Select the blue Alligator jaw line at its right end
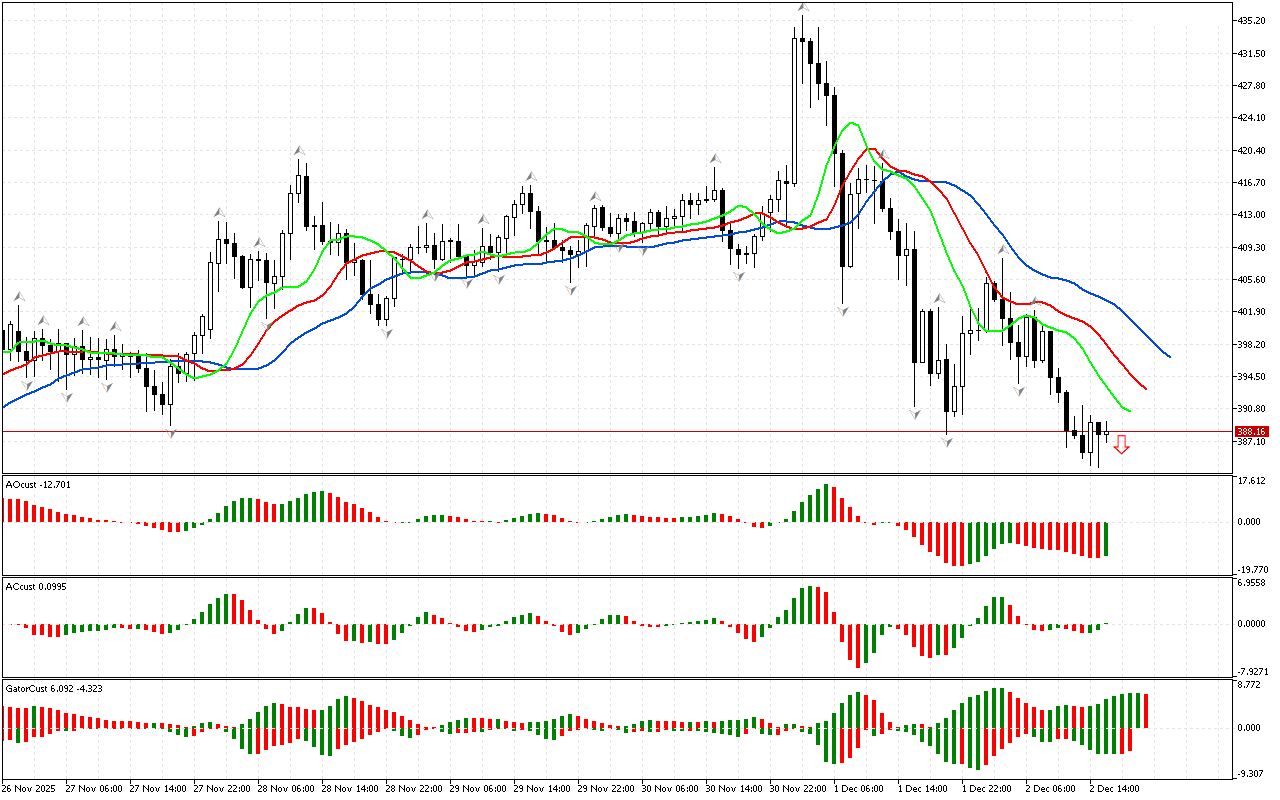Image resolution: width=1280 pixels, height=800 pixels. pyautogui.click(x=1168, y=355)
